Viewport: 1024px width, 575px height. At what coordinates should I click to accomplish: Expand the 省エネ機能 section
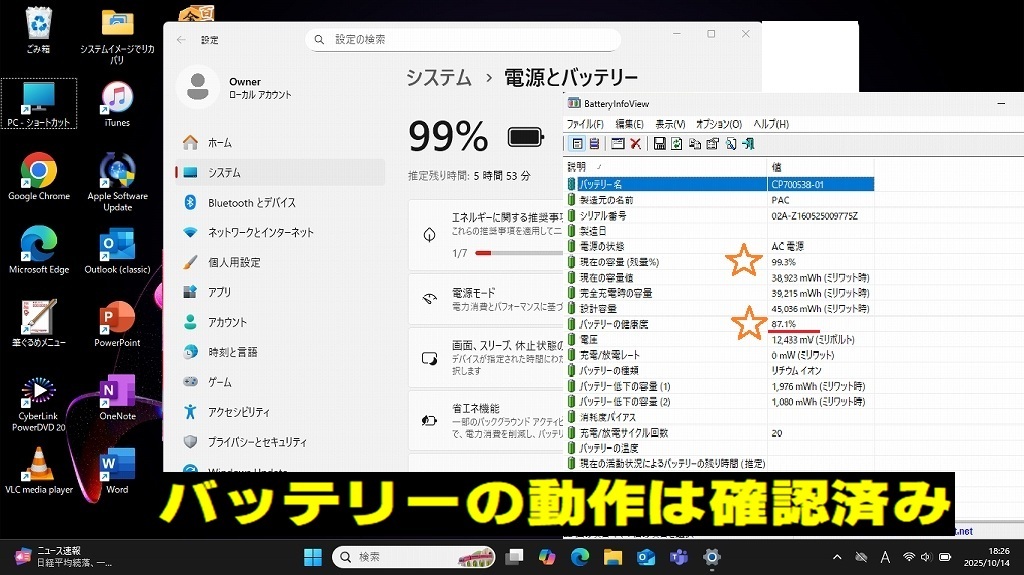pyautogui.click(x=486, y=420)
